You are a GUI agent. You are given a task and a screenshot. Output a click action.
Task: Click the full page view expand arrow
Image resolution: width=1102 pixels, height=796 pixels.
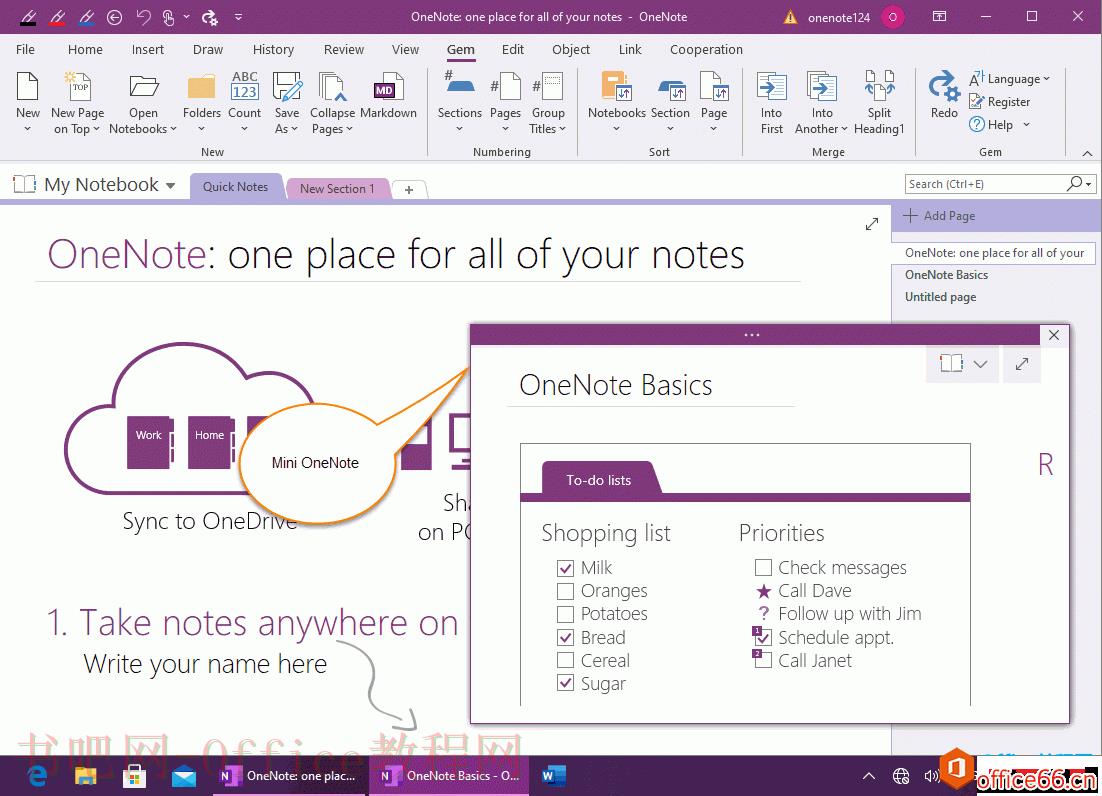tap(871, 224)
